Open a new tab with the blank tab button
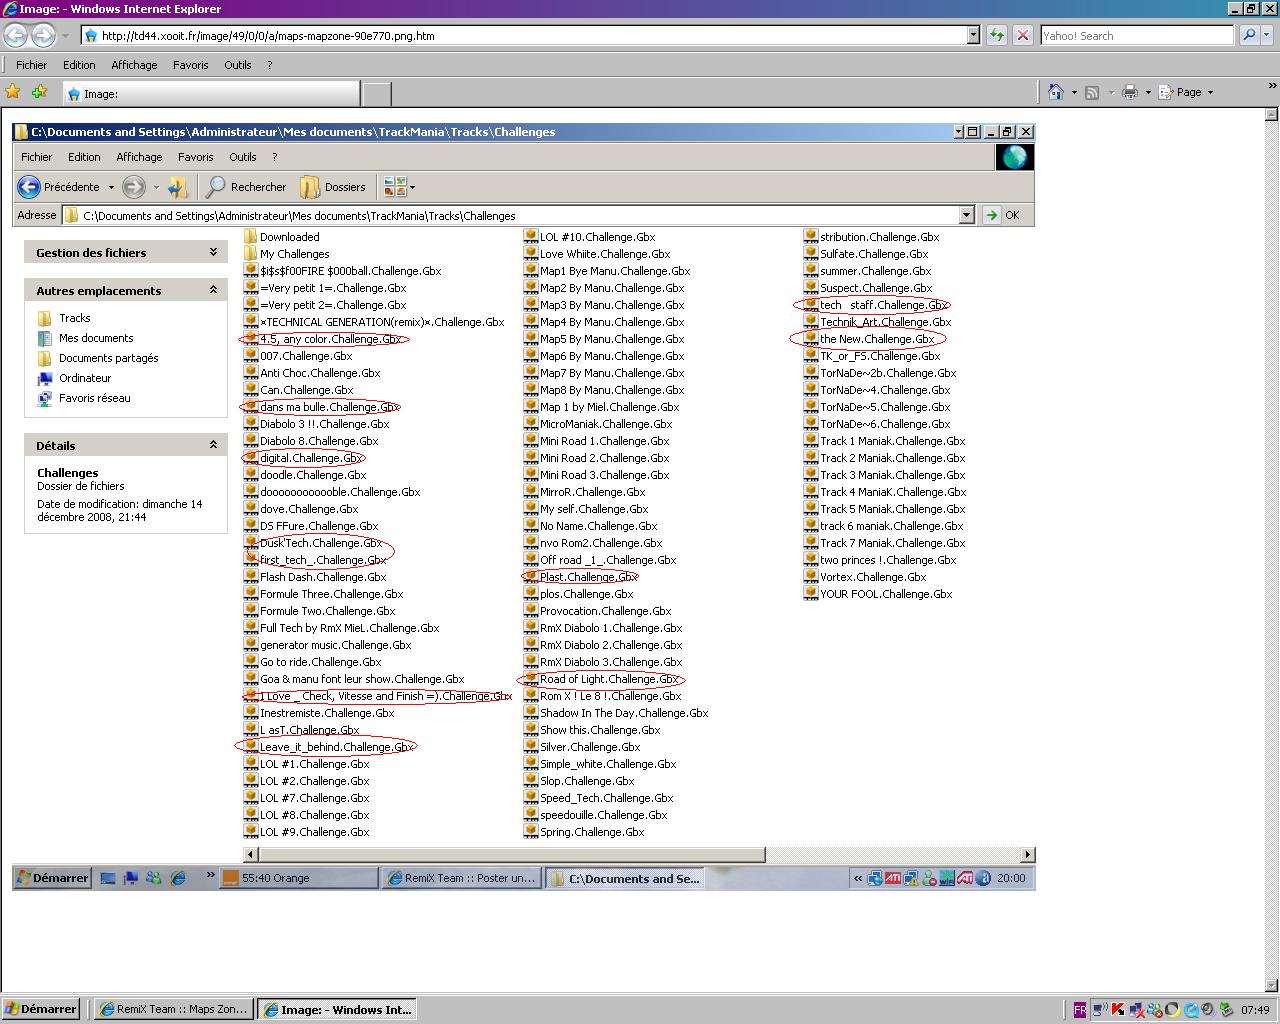Screen dimensions: 1280x1024 click(x=376, y=93)
